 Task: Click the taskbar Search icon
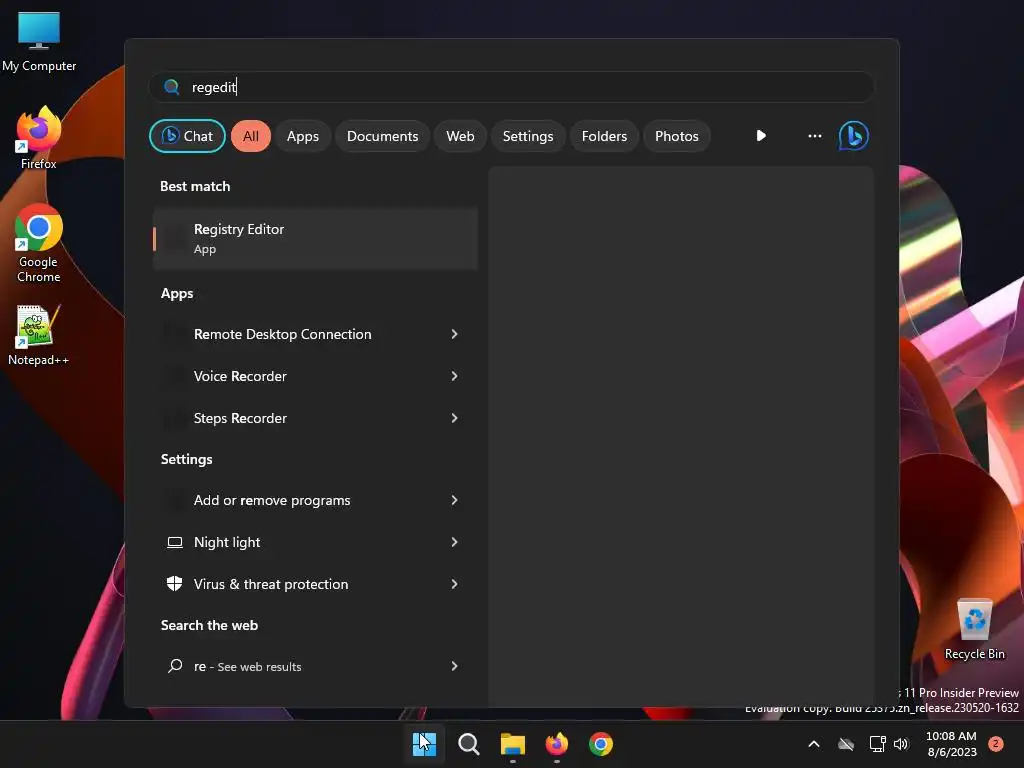468,744
